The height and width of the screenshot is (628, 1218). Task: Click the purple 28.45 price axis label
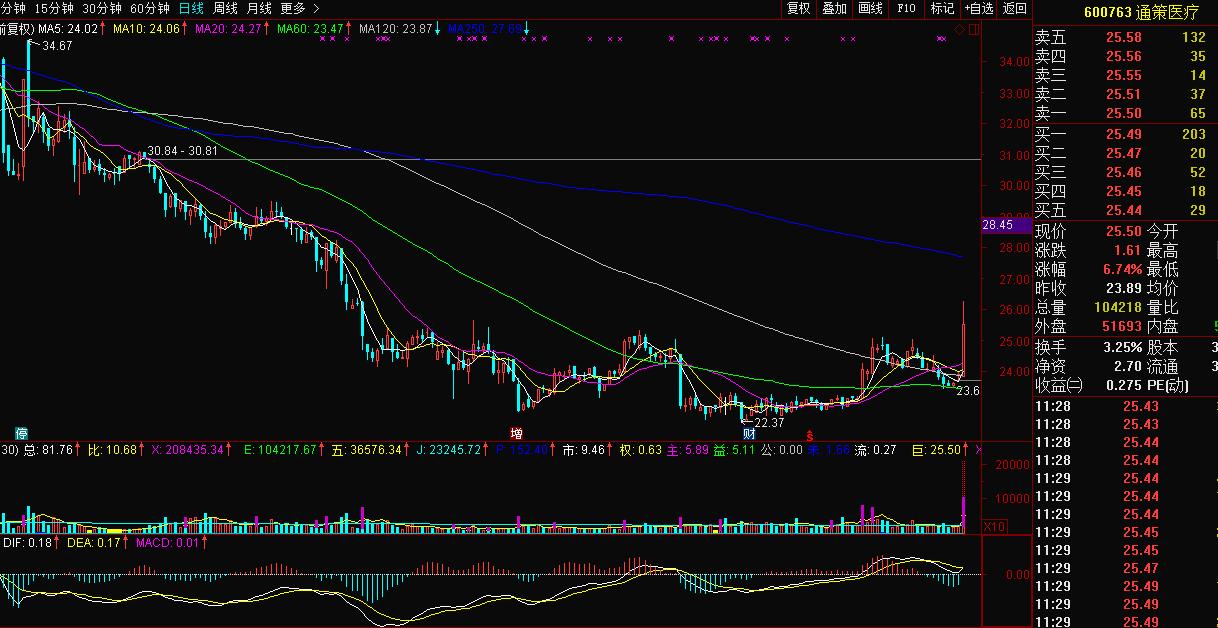(x=998, y=225)
